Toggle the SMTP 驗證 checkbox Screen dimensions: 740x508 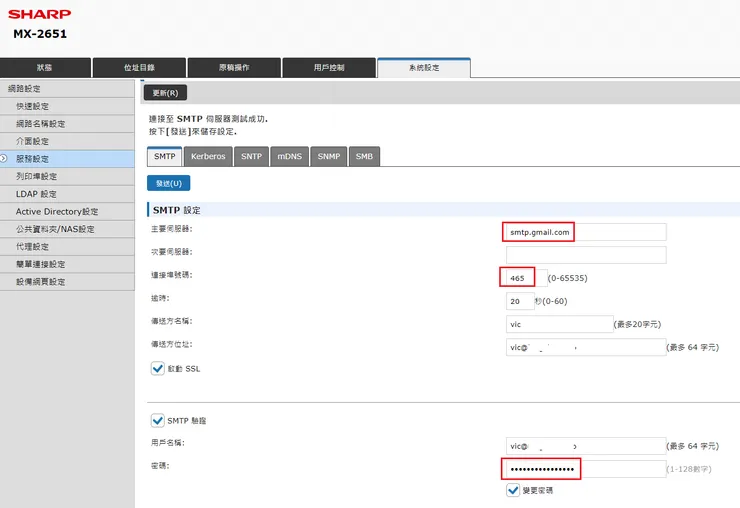tap(158, 420)
